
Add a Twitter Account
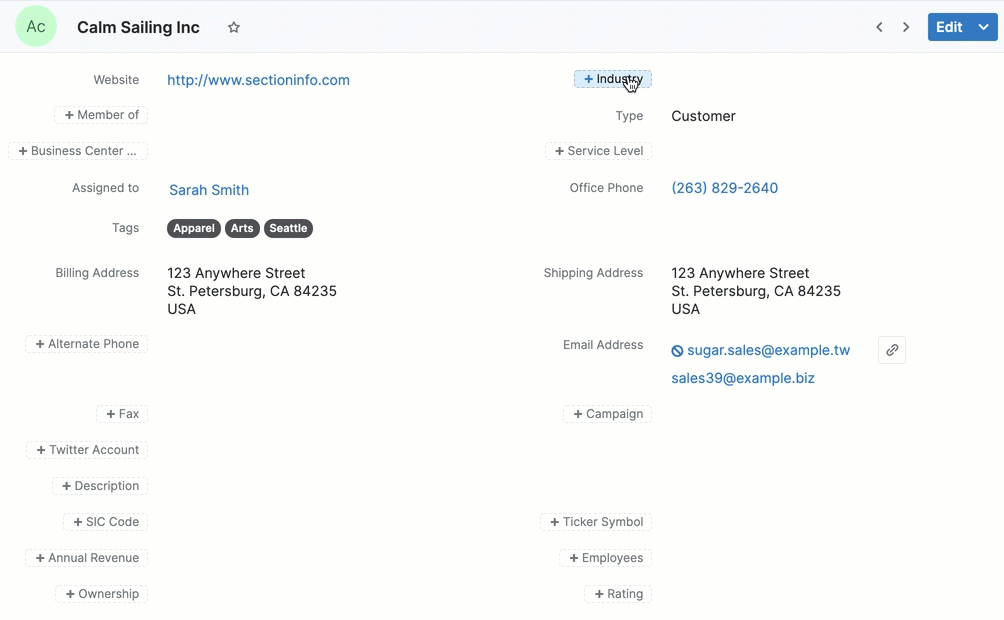pos(87,450)
